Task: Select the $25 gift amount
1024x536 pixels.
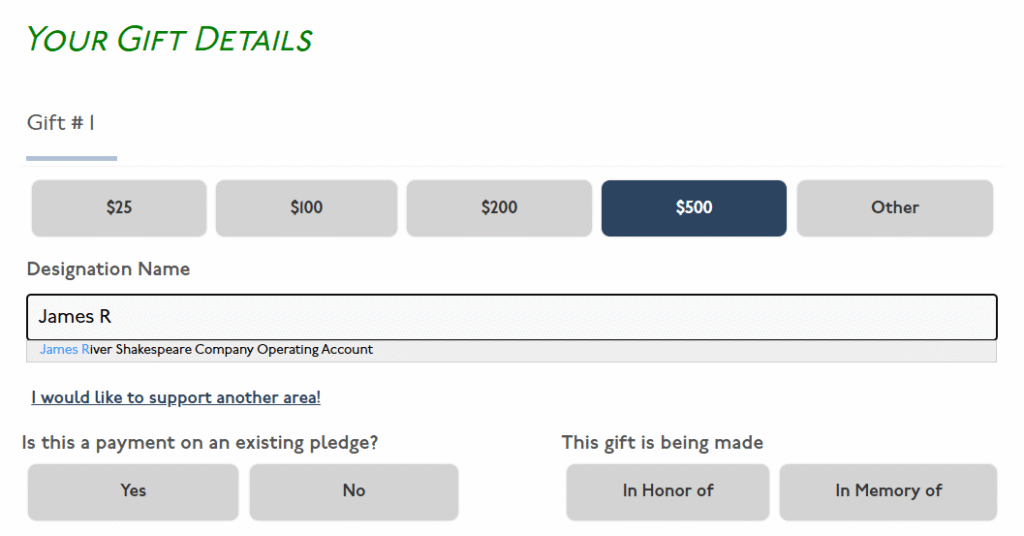Action: click(119, 208)
